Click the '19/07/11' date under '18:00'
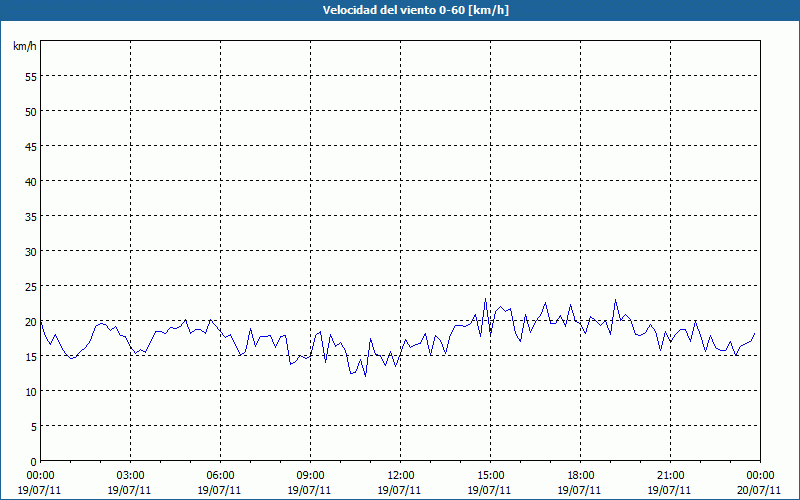This screenshot has width=800, height=500. click(580, 490)
